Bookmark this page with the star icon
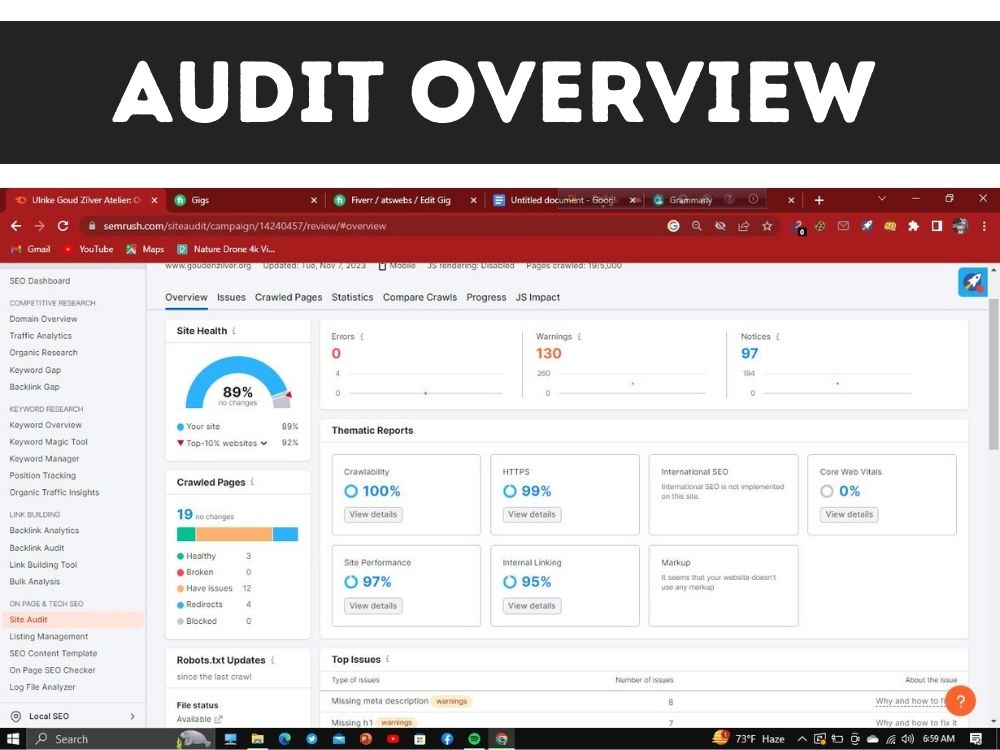 tap(767, 226)
